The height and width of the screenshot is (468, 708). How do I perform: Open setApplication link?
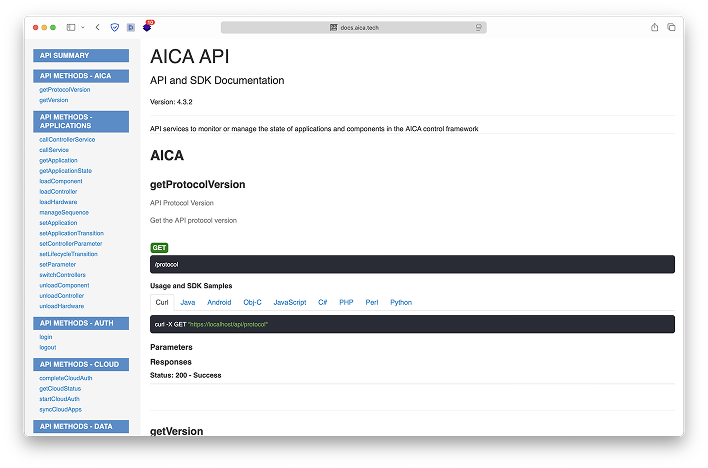58,223
